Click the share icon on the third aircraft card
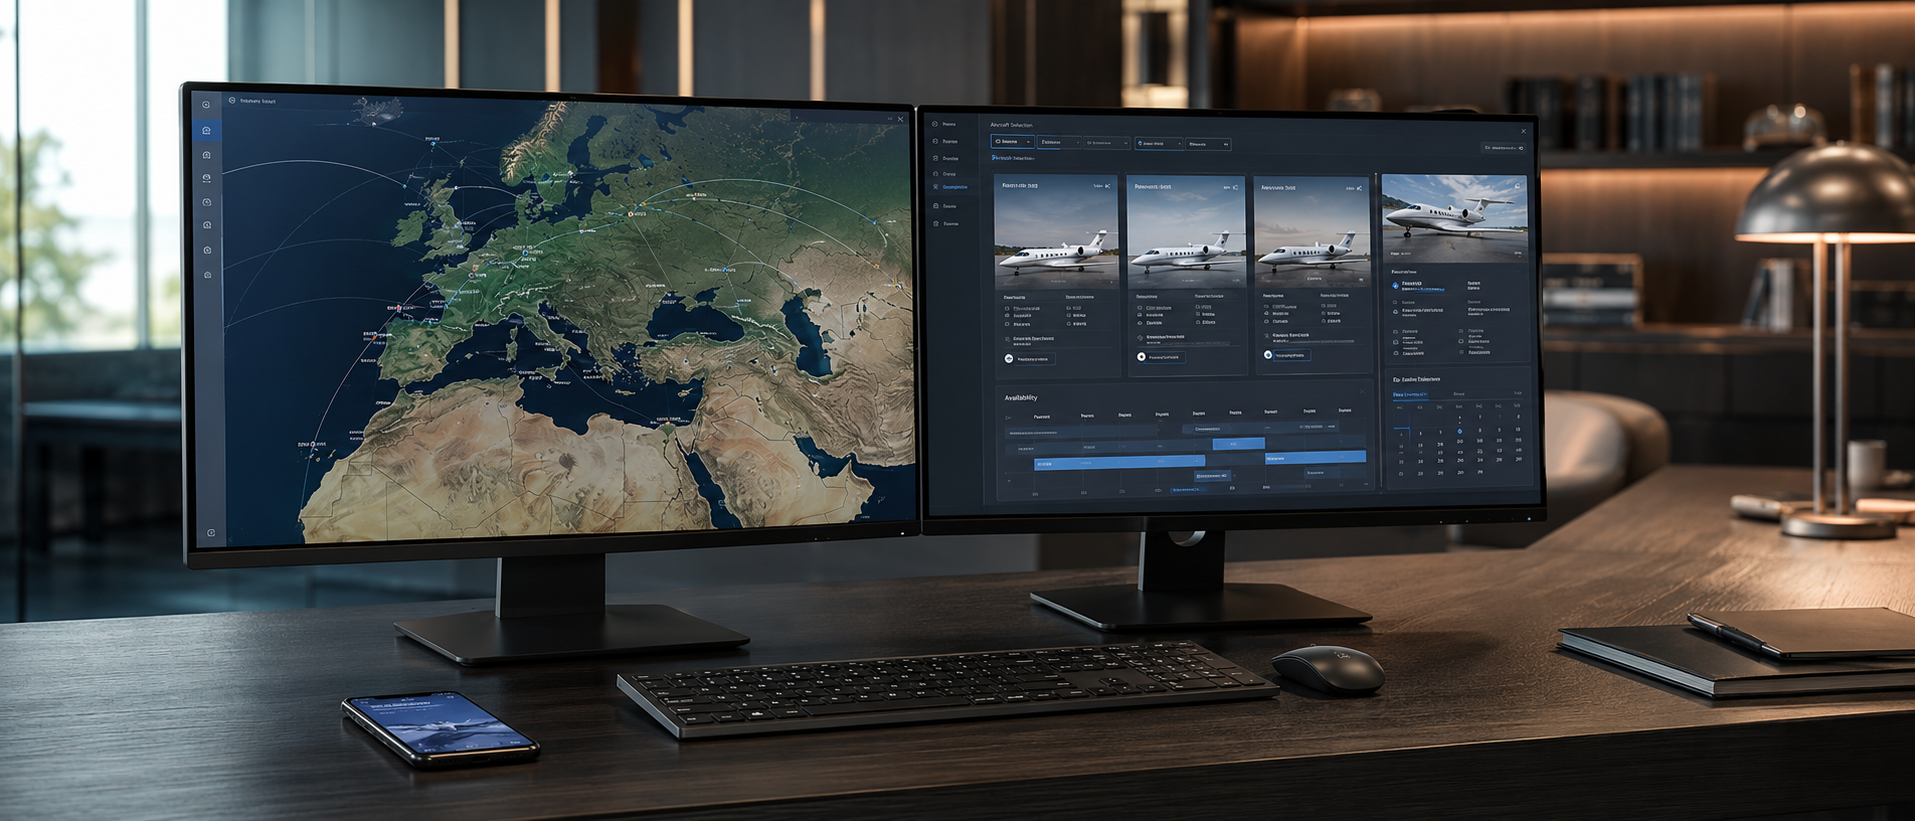Image resolution: width=1915 pixels, height=821 pixels. click(x=1360, y=188)
